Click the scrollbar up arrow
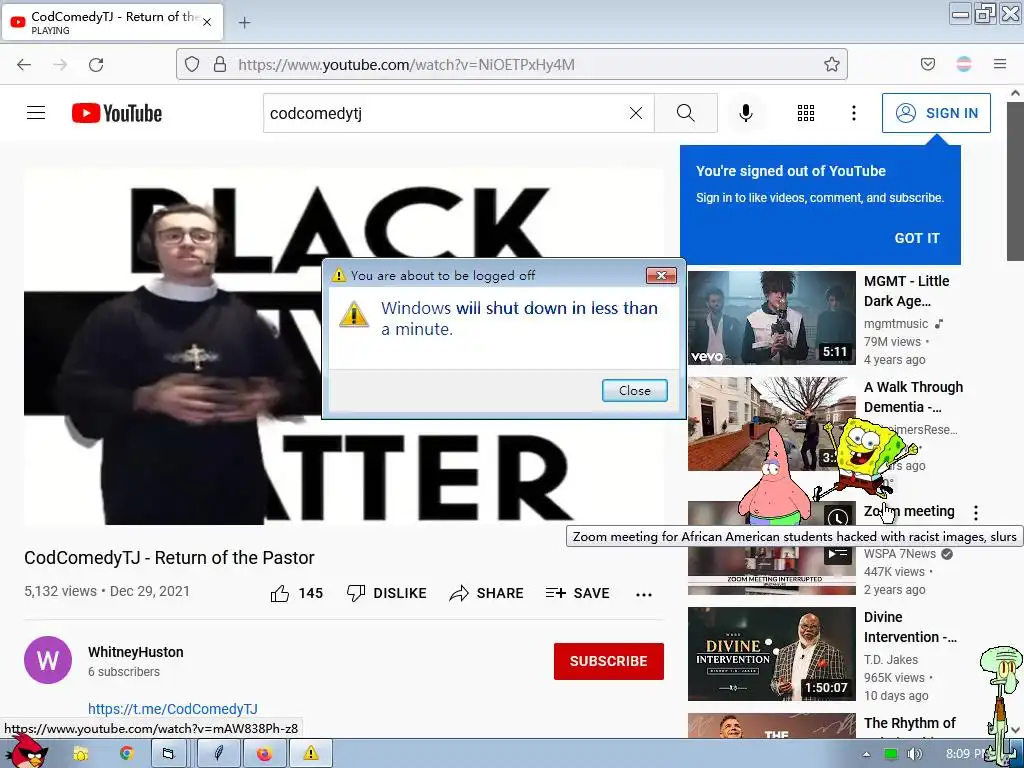1024x768 pixels. tap(1015, 93)
